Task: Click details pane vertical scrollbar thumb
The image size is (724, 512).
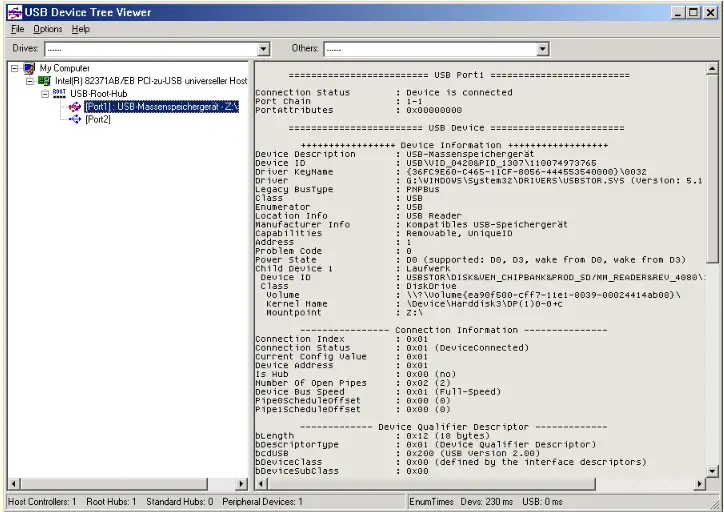Action: pos(712,169)
